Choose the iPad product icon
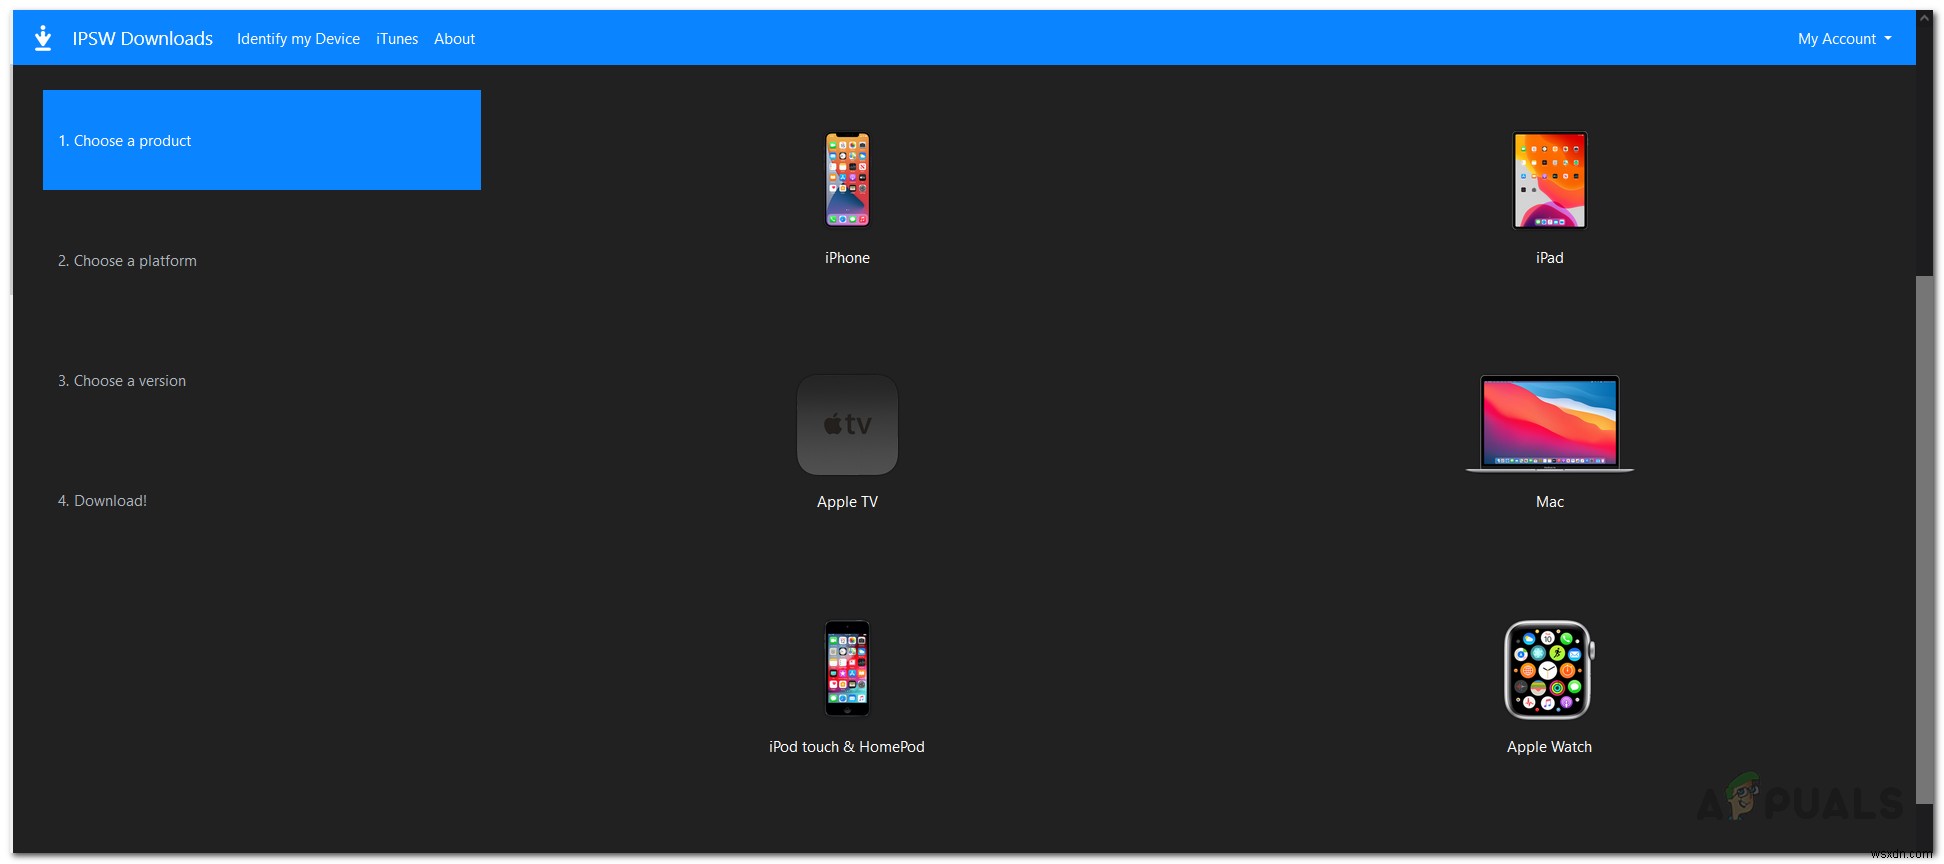1944x864 pixels. pos(1549,180)
